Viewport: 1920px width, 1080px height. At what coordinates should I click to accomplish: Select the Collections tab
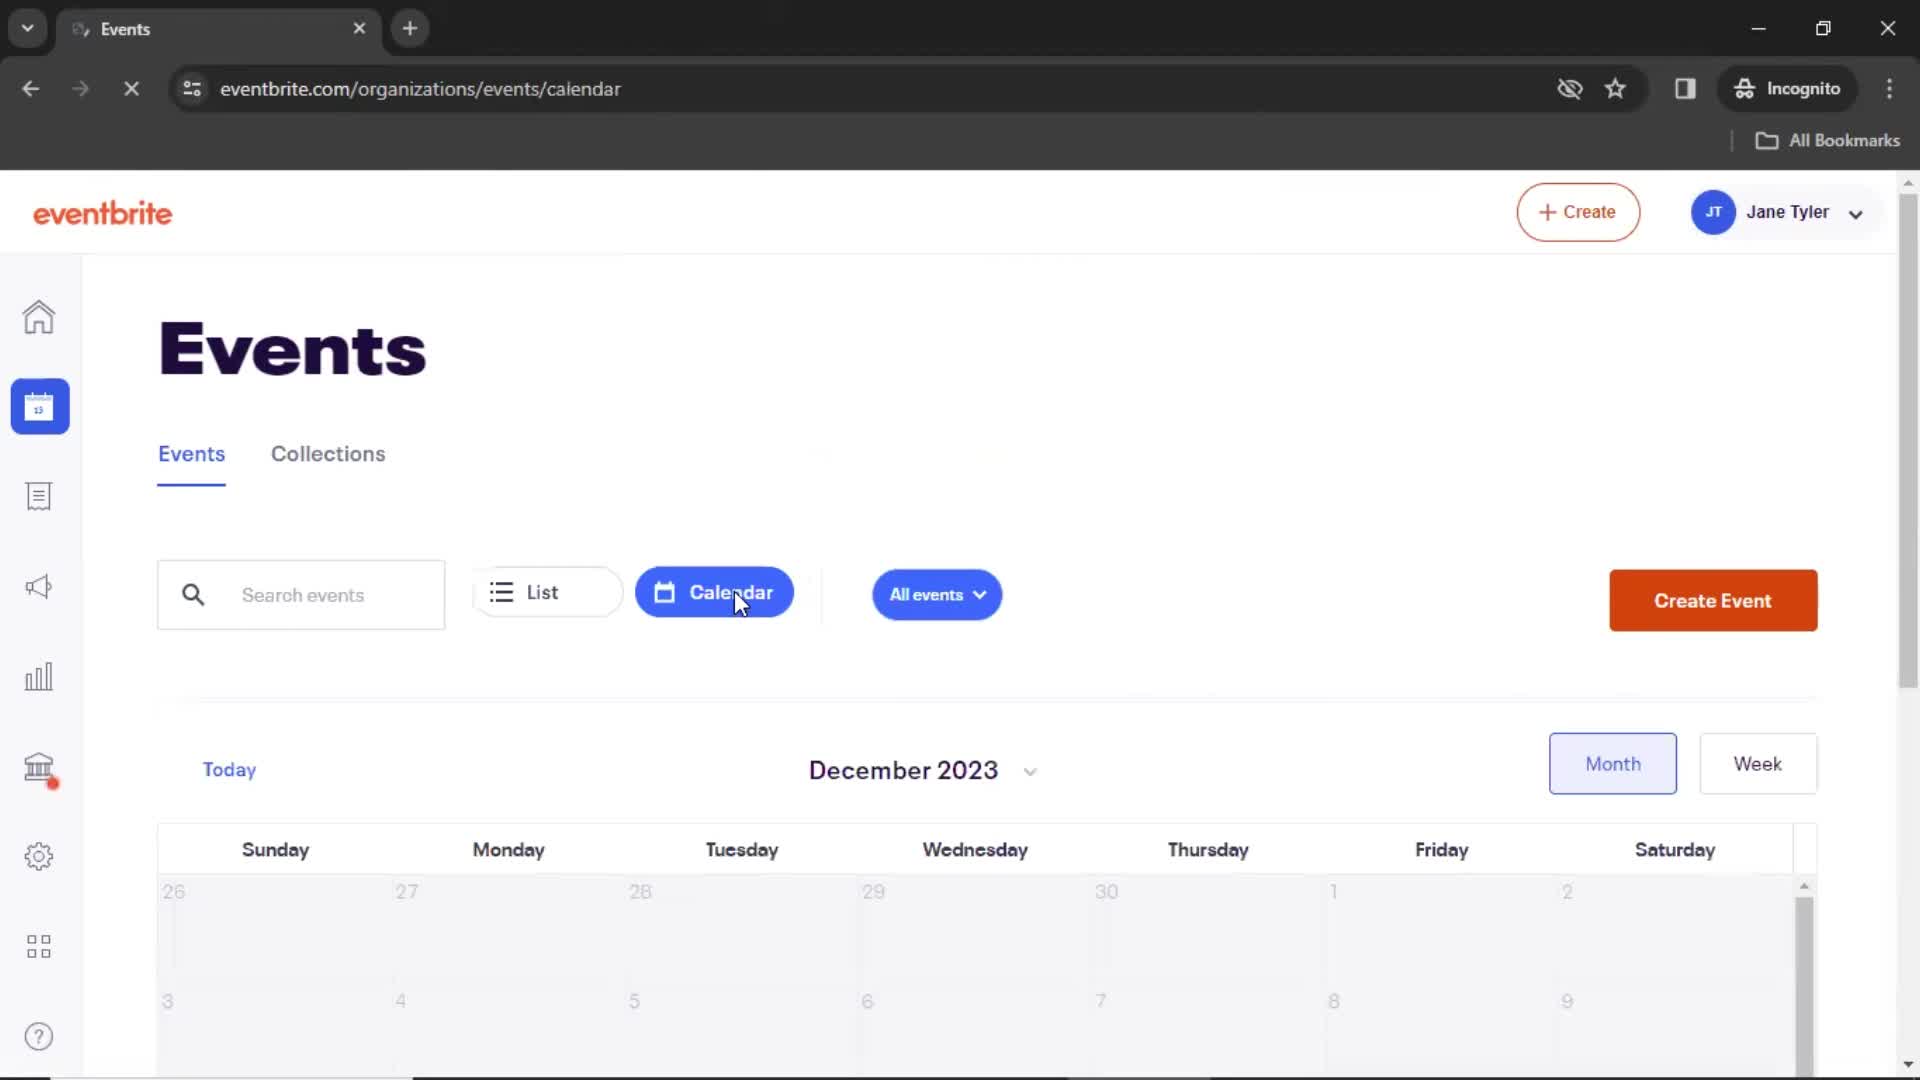click(x=328, y=454)
